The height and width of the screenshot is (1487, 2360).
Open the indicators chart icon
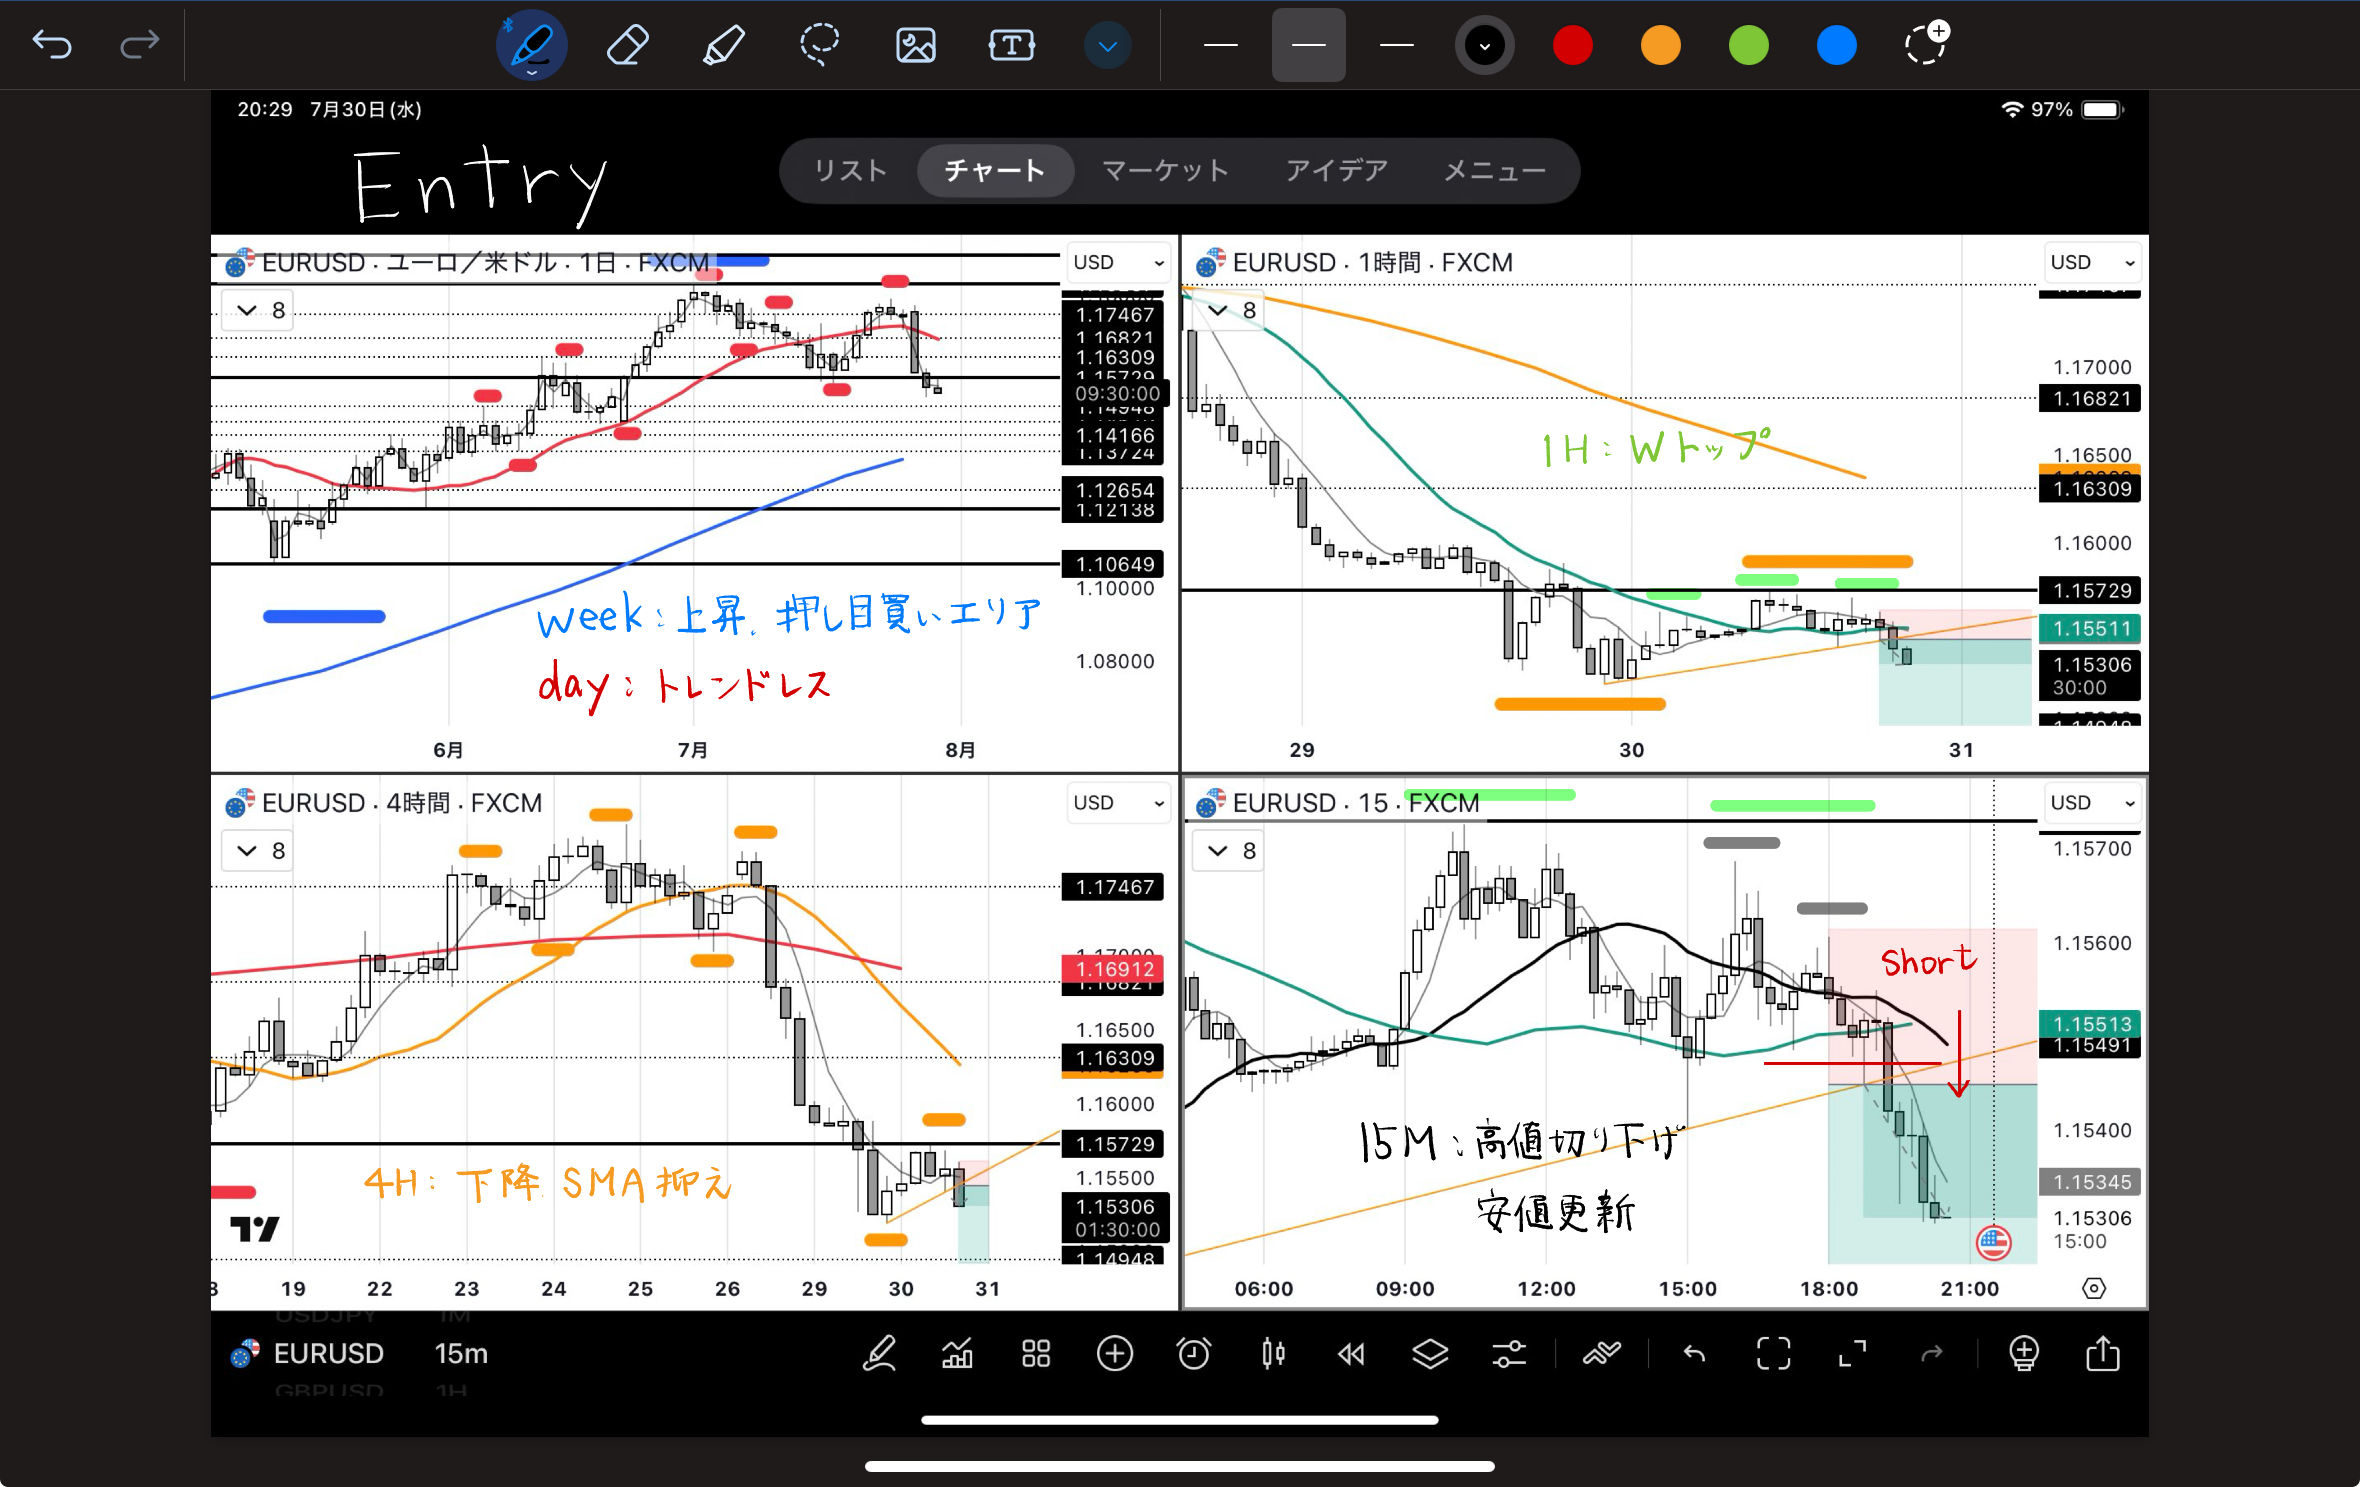coord(957,1354)
